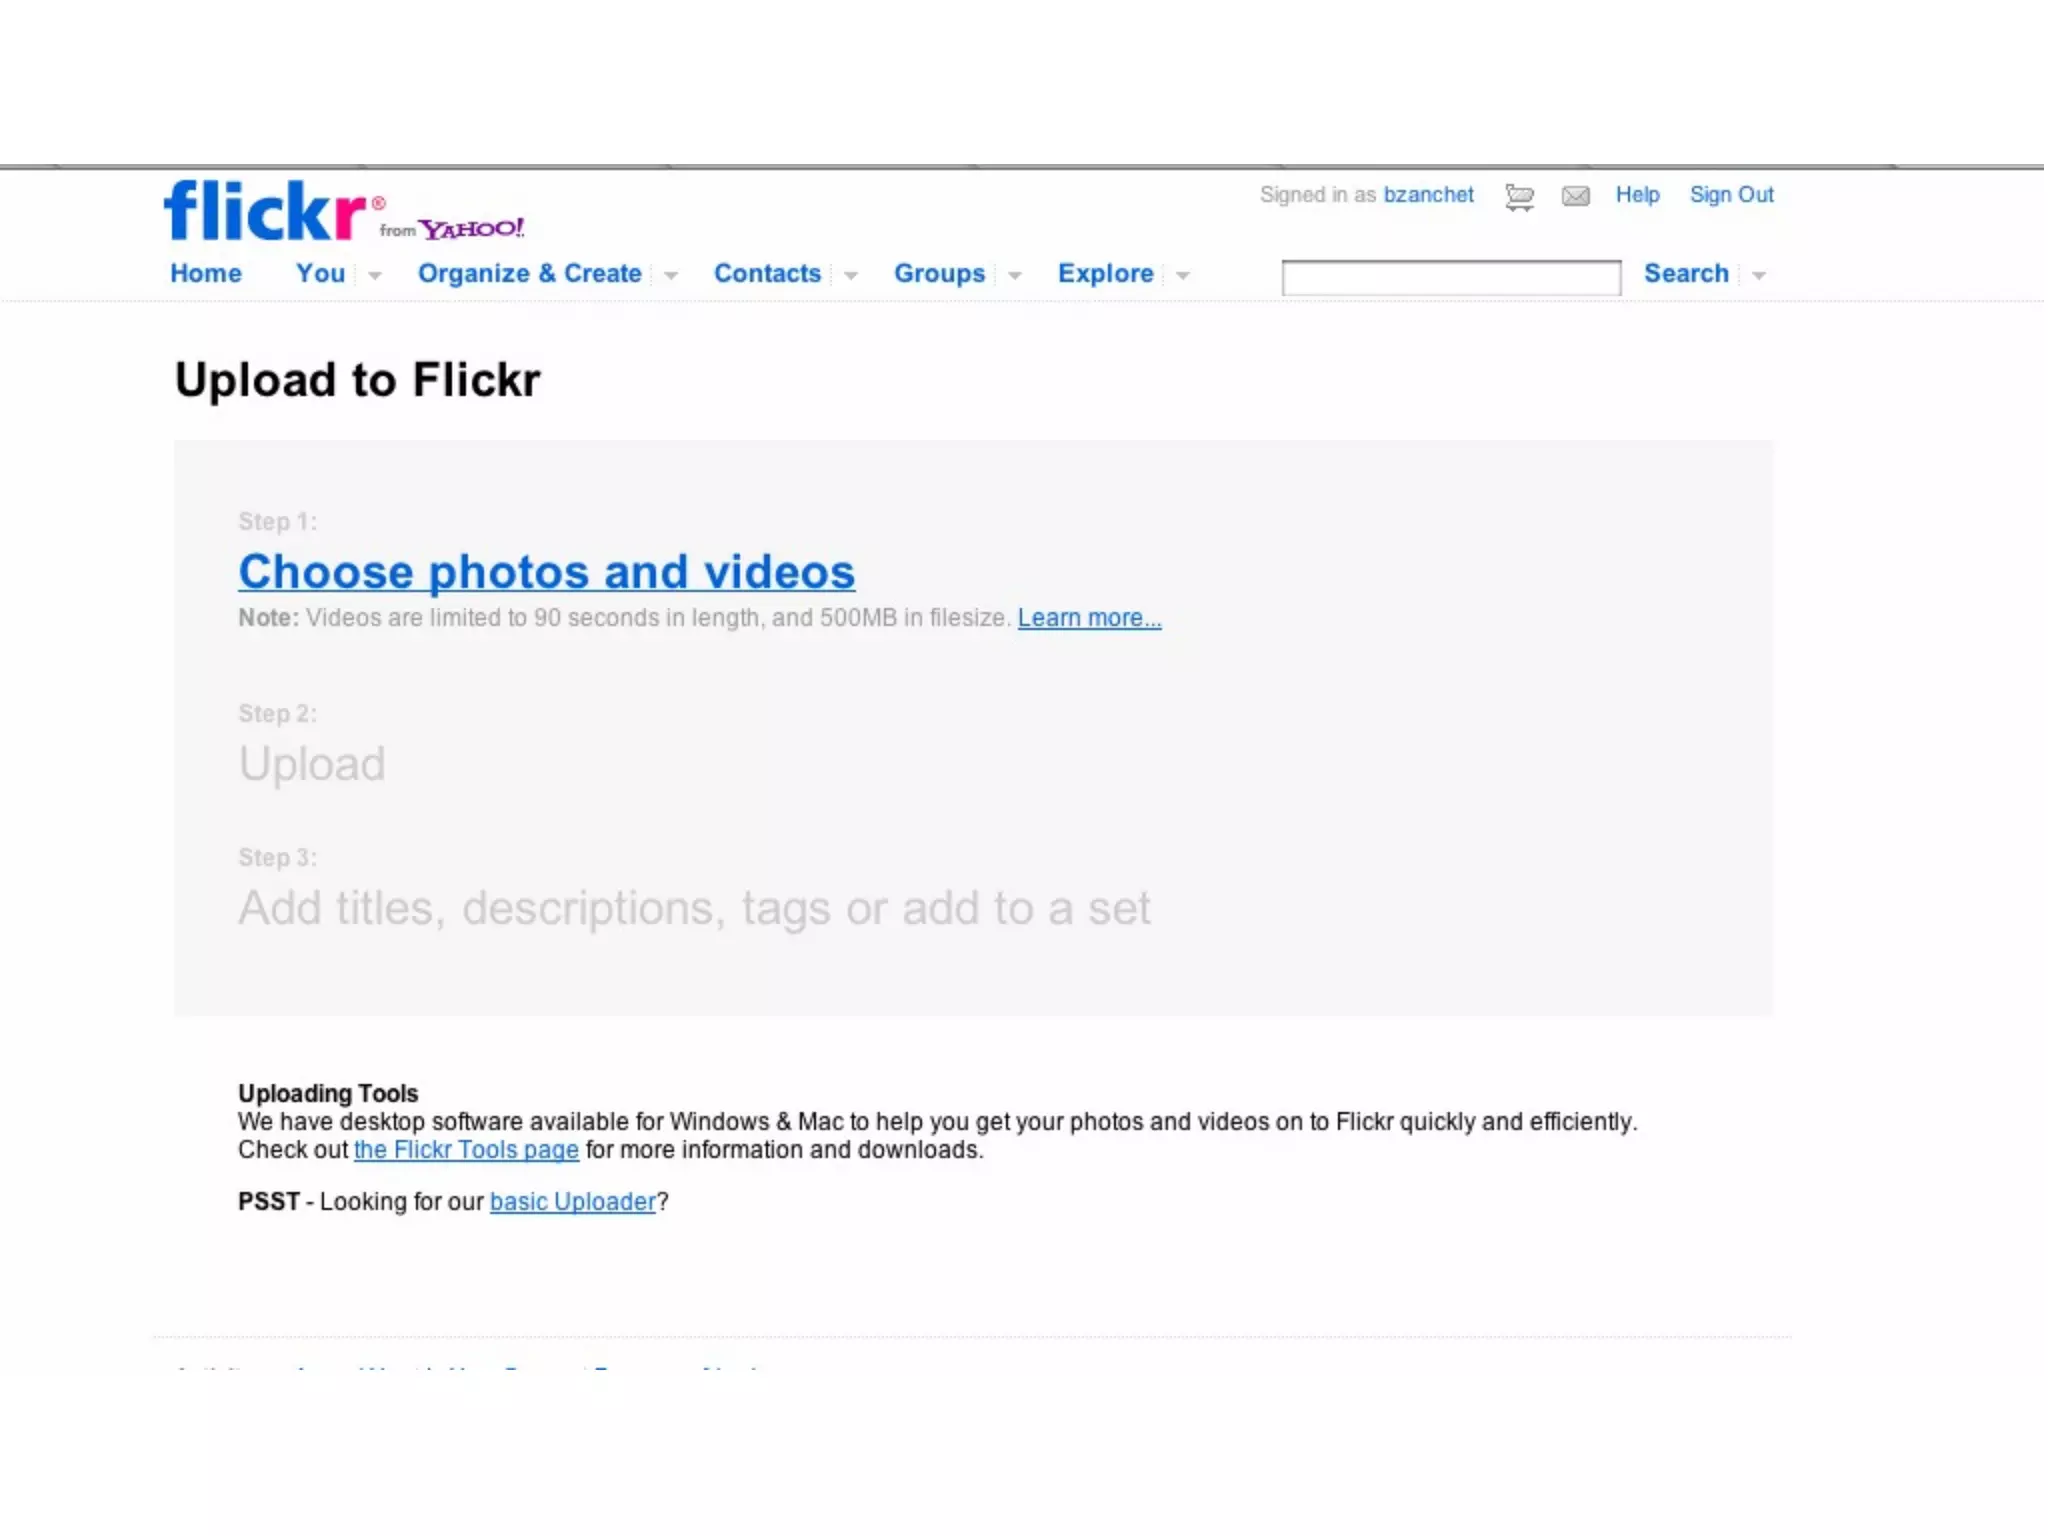Viewport: 2048px width, 1536px height.
Task: Click the Sign Out link
Action: (1731, 195)
